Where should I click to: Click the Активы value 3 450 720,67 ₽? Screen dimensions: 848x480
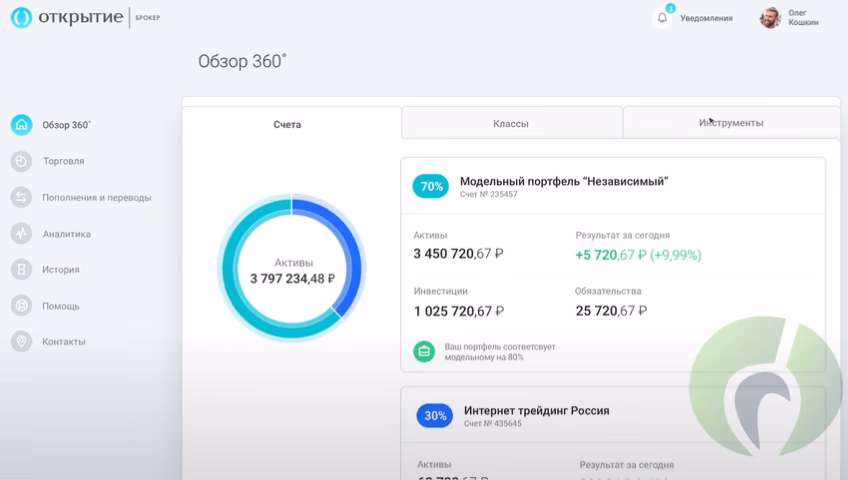[458, 254]
